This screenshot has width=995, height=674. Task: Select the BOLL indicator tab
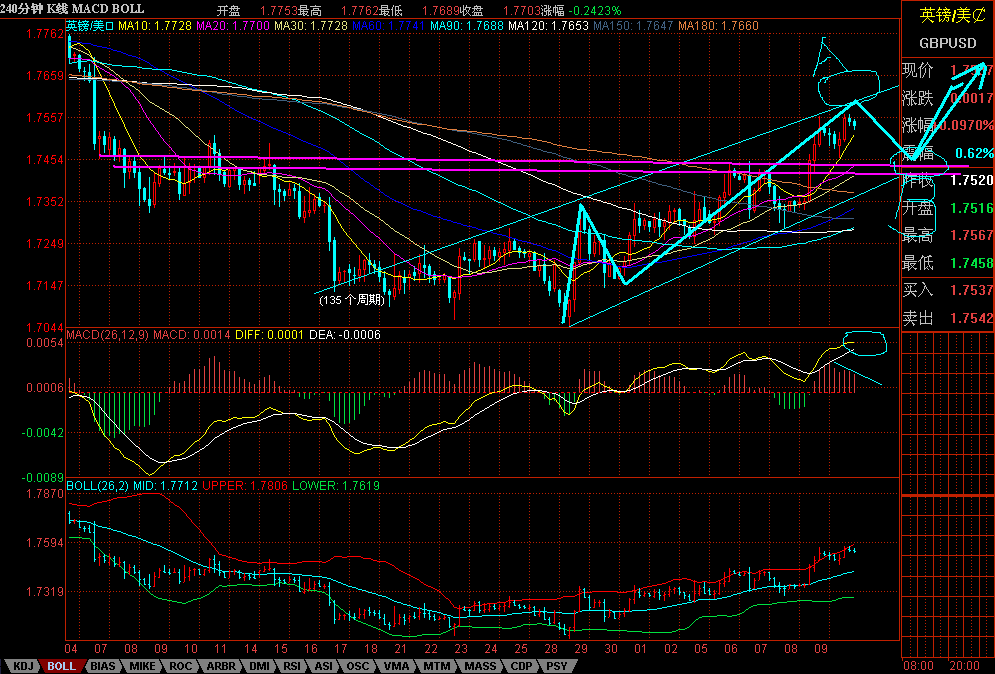click(62, 666)
